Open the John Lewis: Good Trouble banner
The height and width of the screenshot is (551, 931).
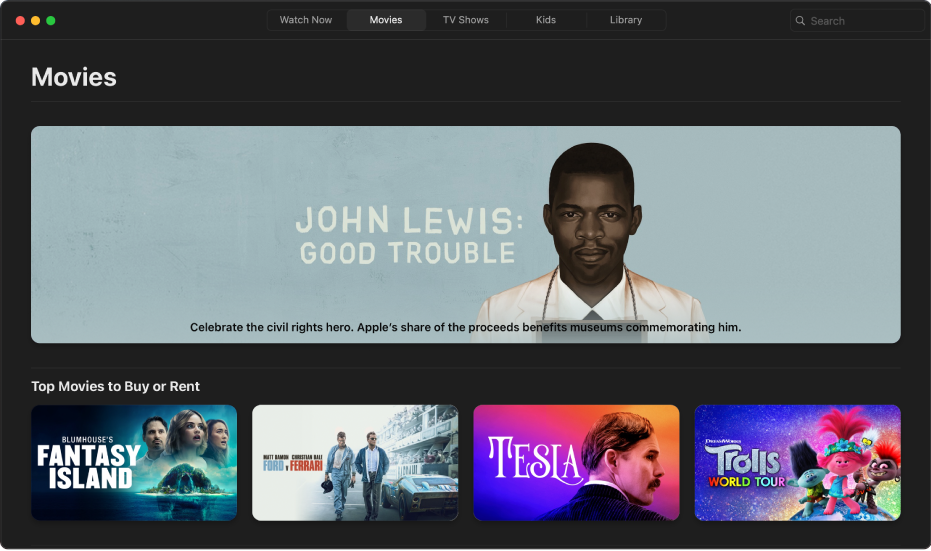(x=466, y=235)
